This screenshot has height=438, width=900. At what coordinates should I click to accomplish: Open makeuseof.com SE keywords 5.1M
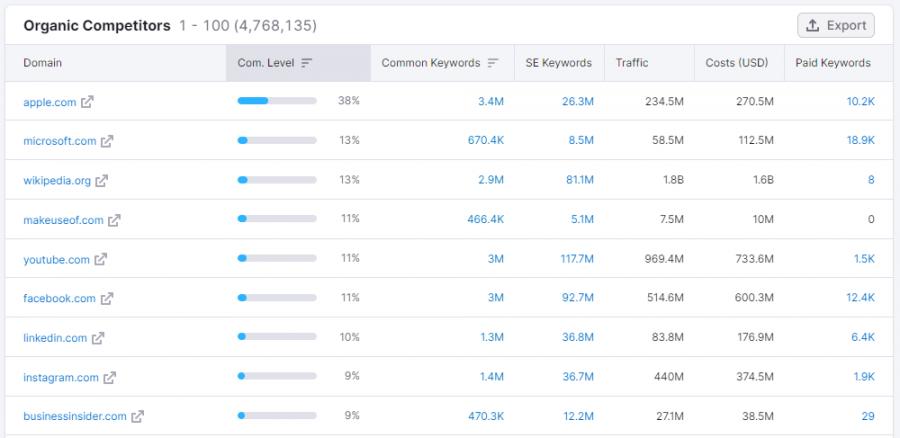pyautogui.click(x=583, y=219)
